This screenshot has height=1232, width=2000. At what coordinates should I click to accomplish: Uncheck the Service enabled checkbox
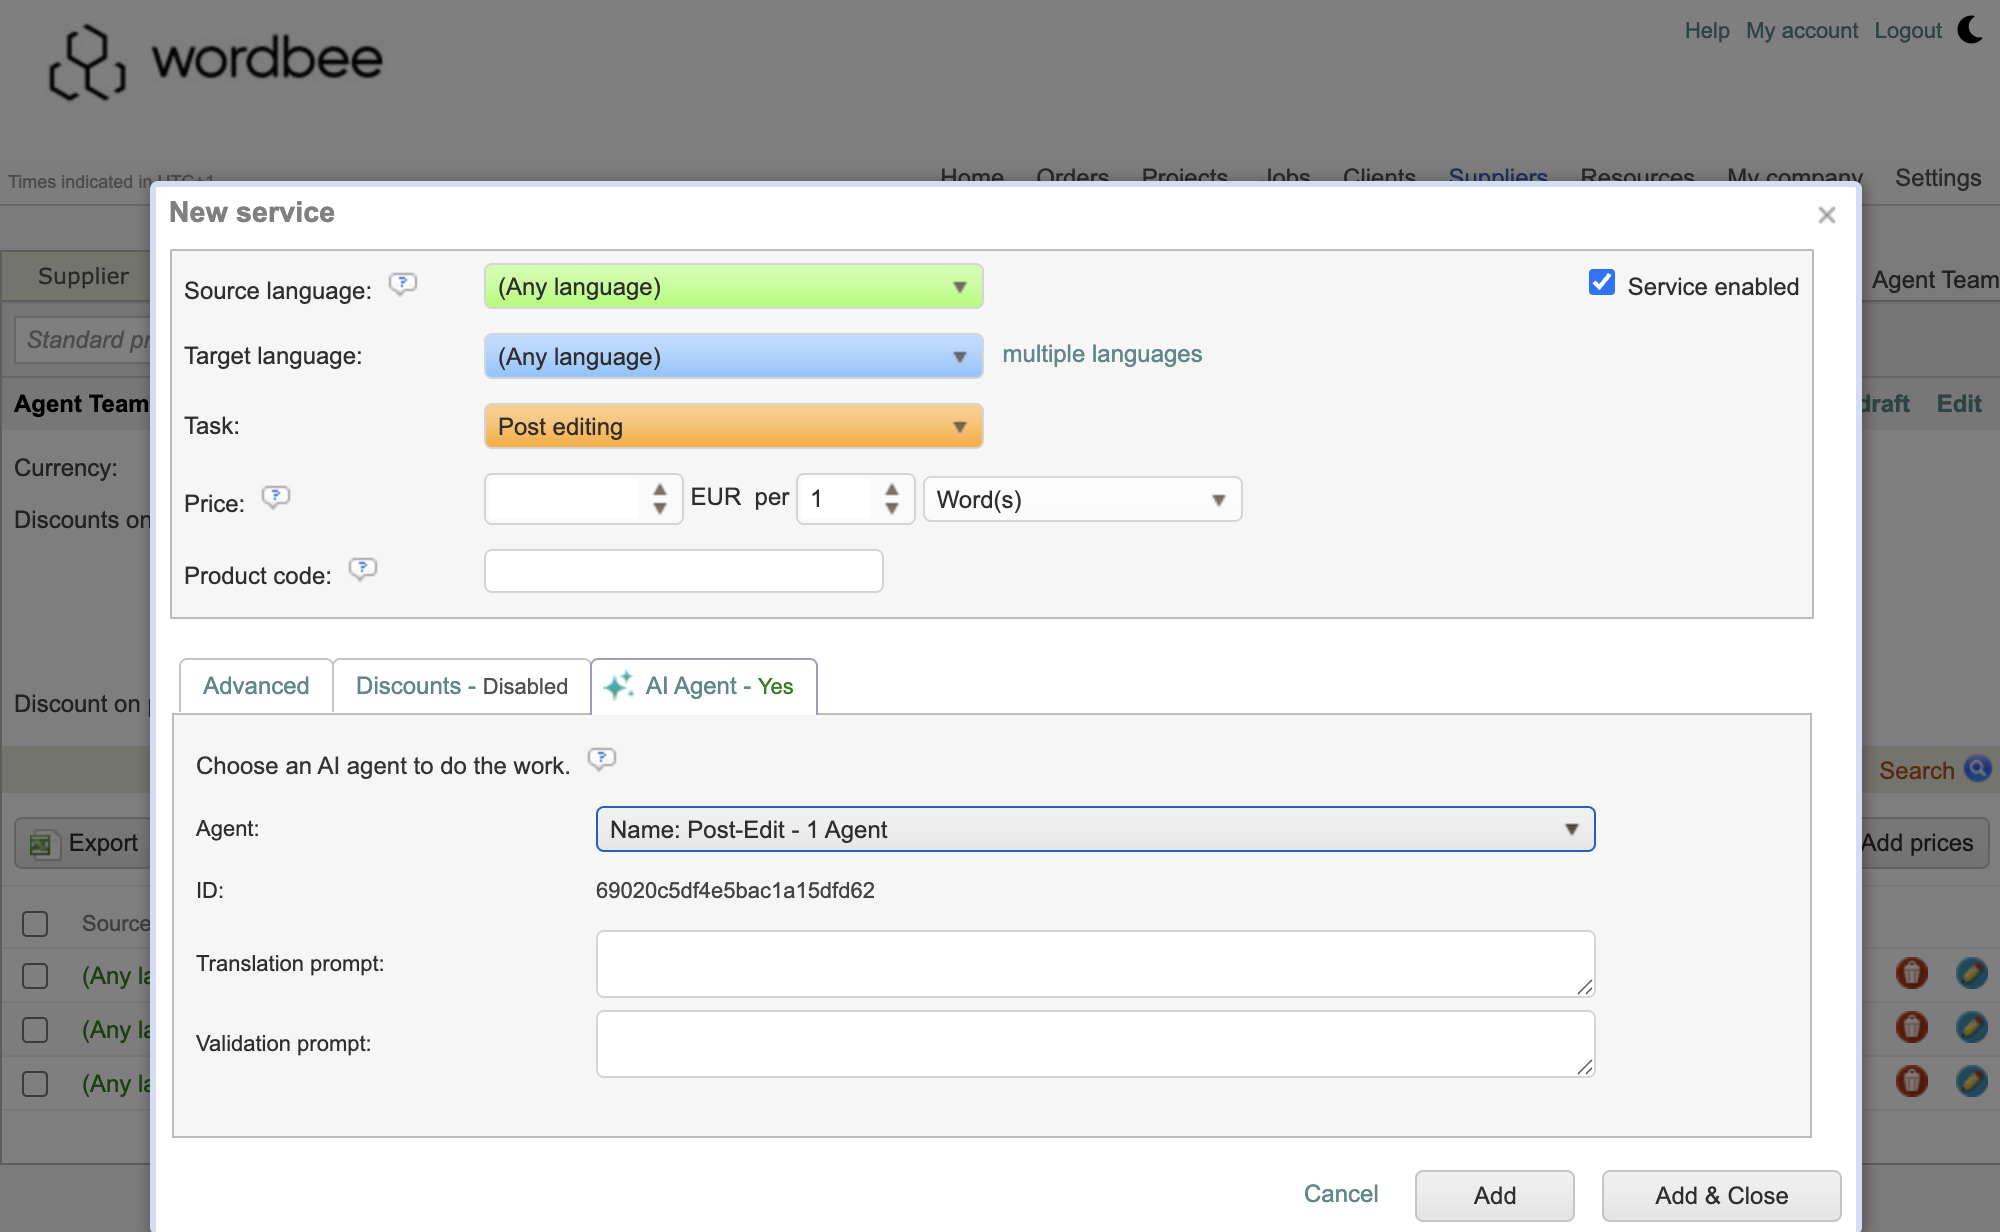click(x=1602, y=283)
